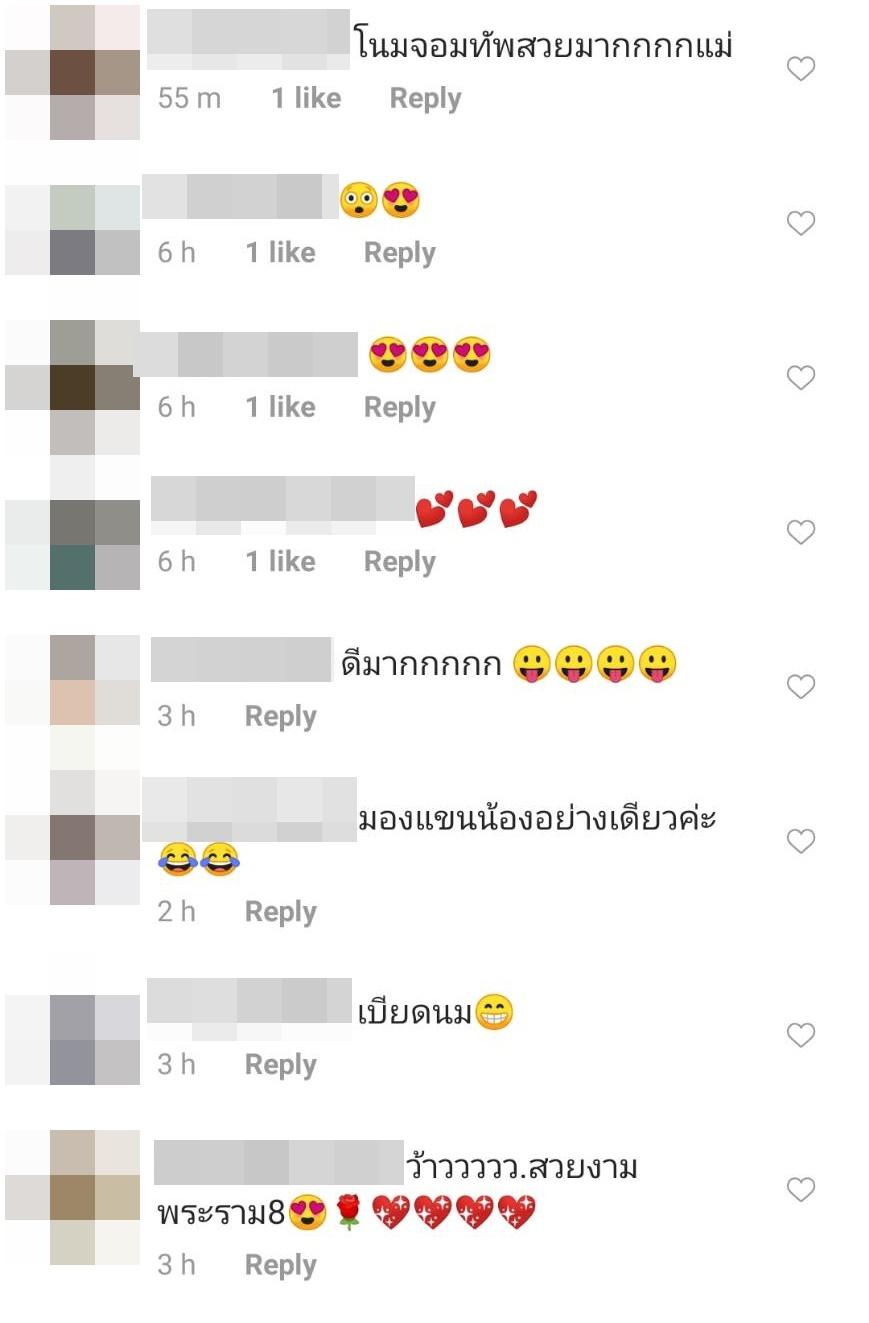Viewport: 869px width, 1323px height.
Task: Like the comment mentioning พระราม8
Action: pyautogui.click(x=801, y=1189)
